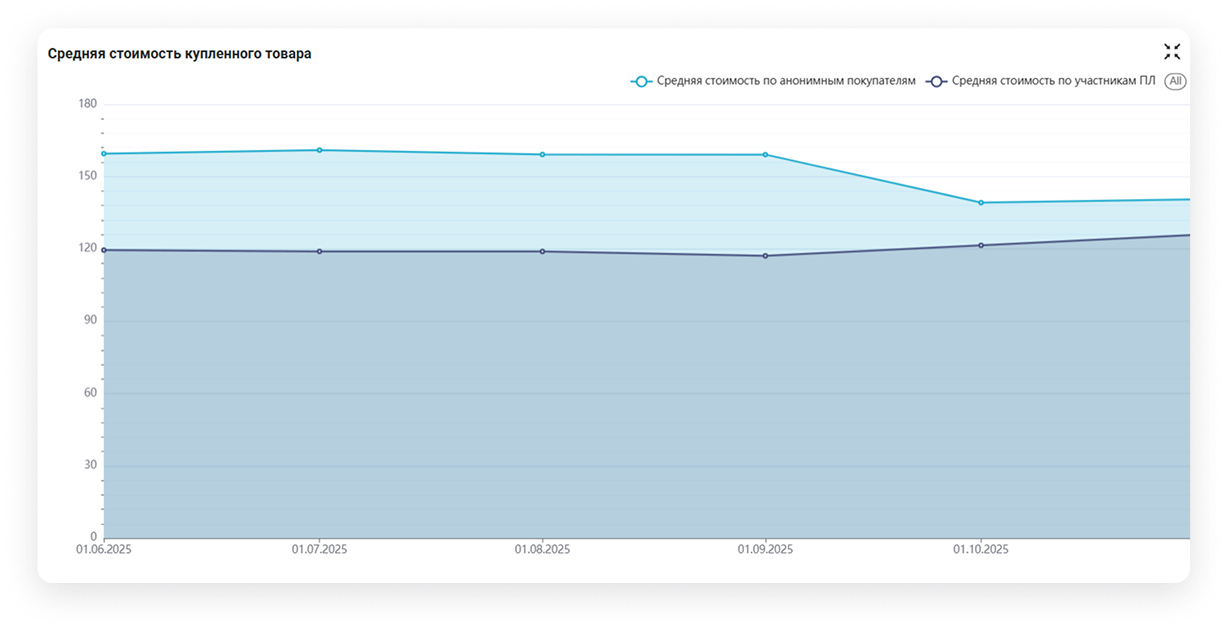Collapse the chart using the minimize arrows icon
1228x626 pixels.
1172,52
